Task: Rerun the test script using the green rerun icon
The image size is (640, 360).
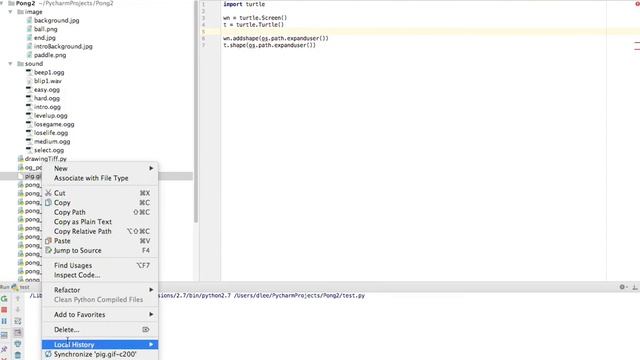Action: pos(4,299)
